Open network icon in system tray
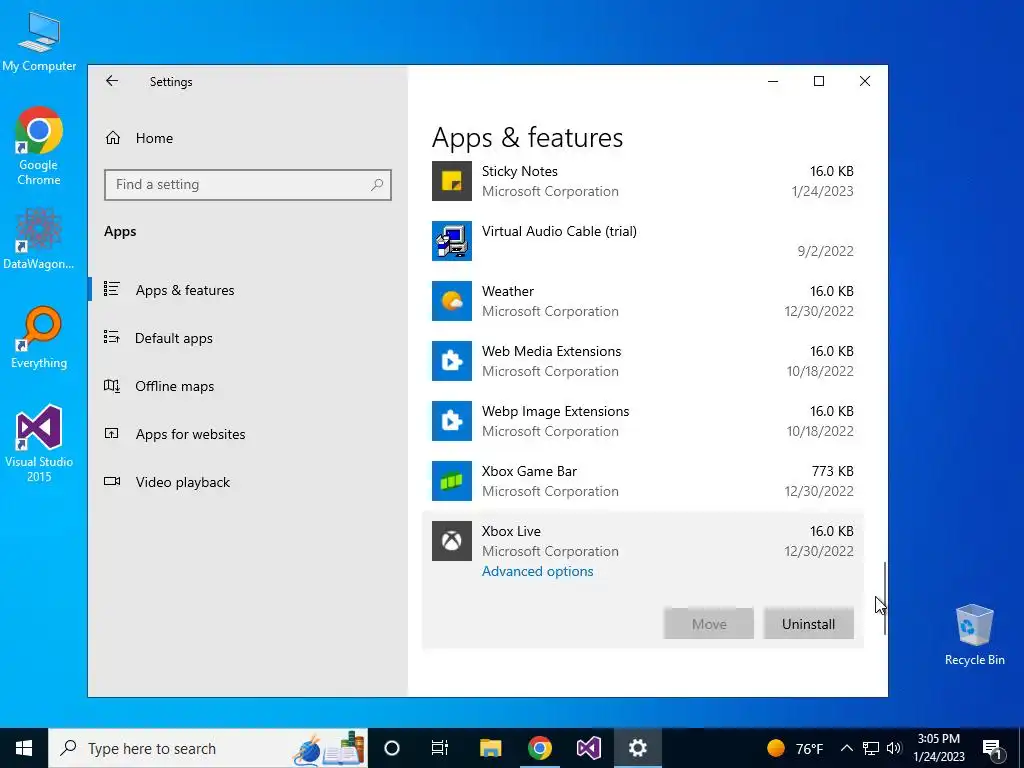 coord(871,748)
